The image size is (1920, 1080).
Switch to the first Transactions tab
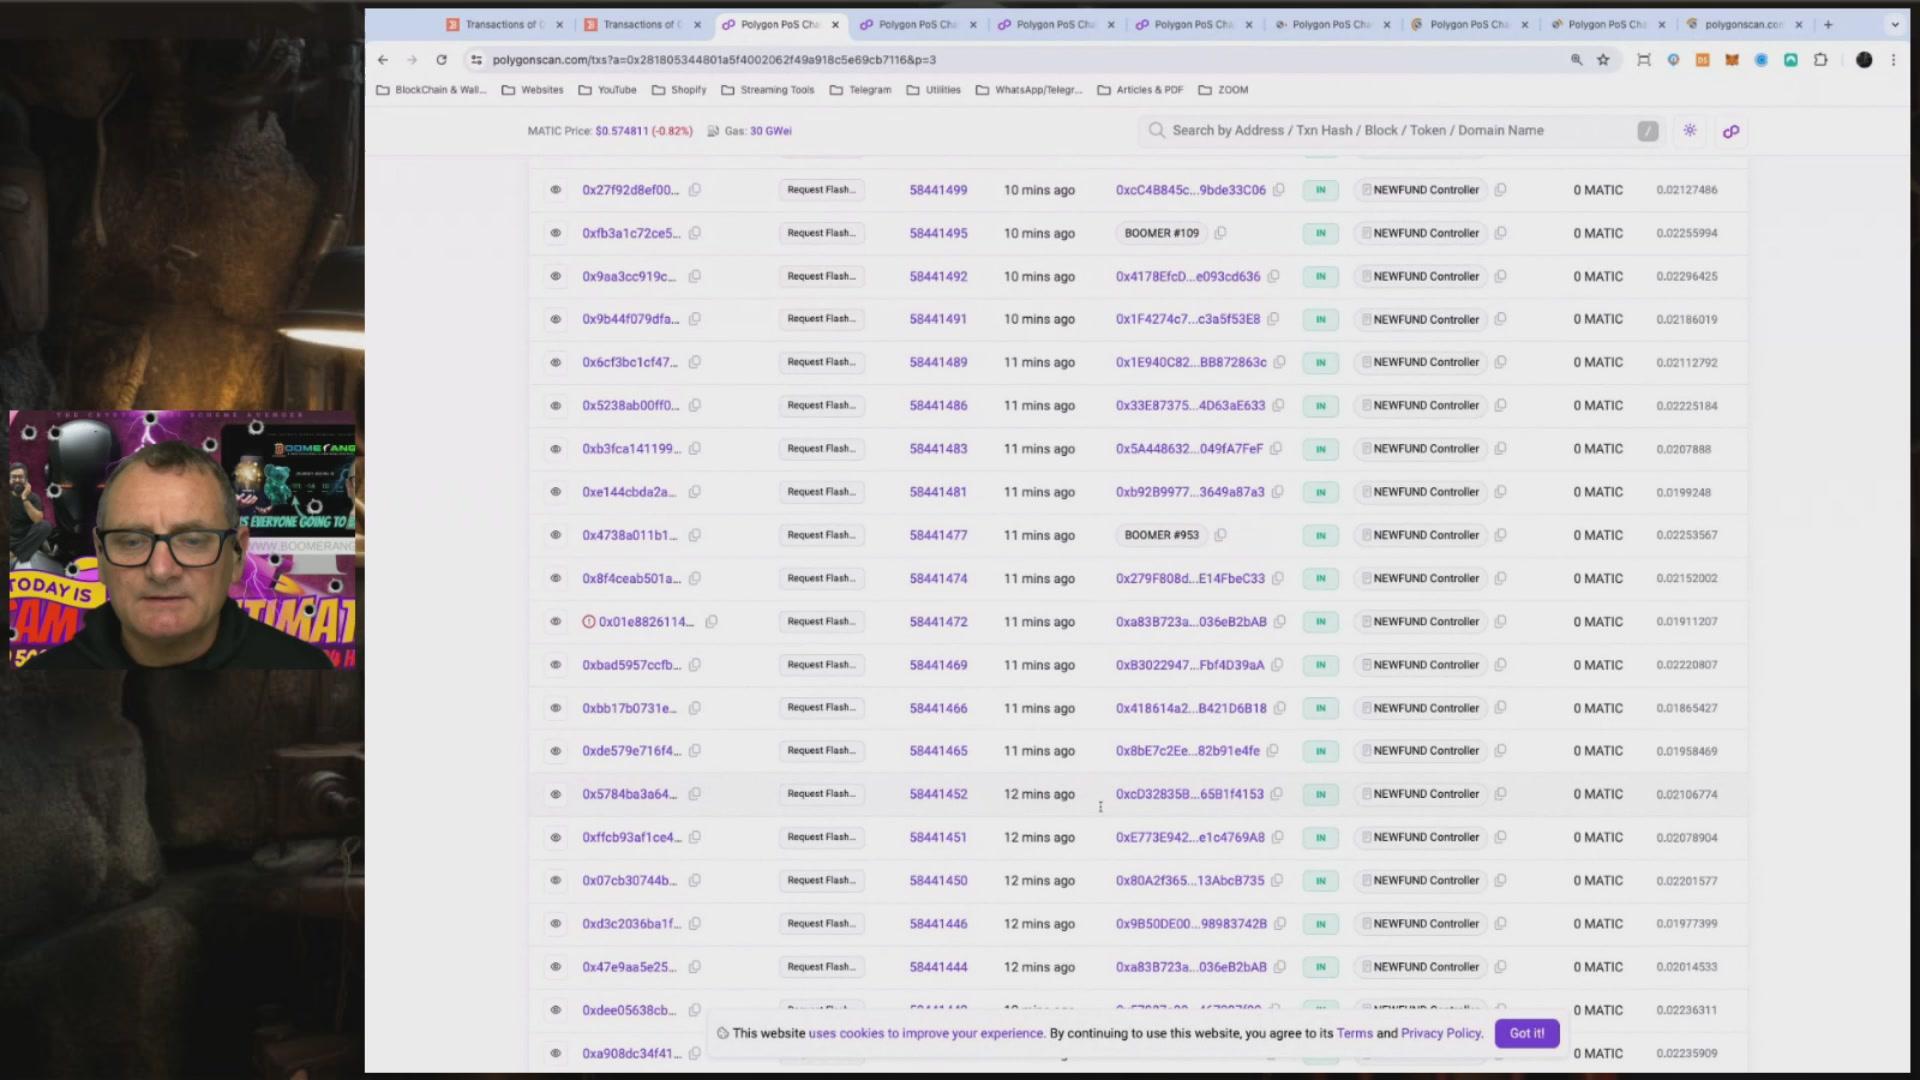(505, 25)
